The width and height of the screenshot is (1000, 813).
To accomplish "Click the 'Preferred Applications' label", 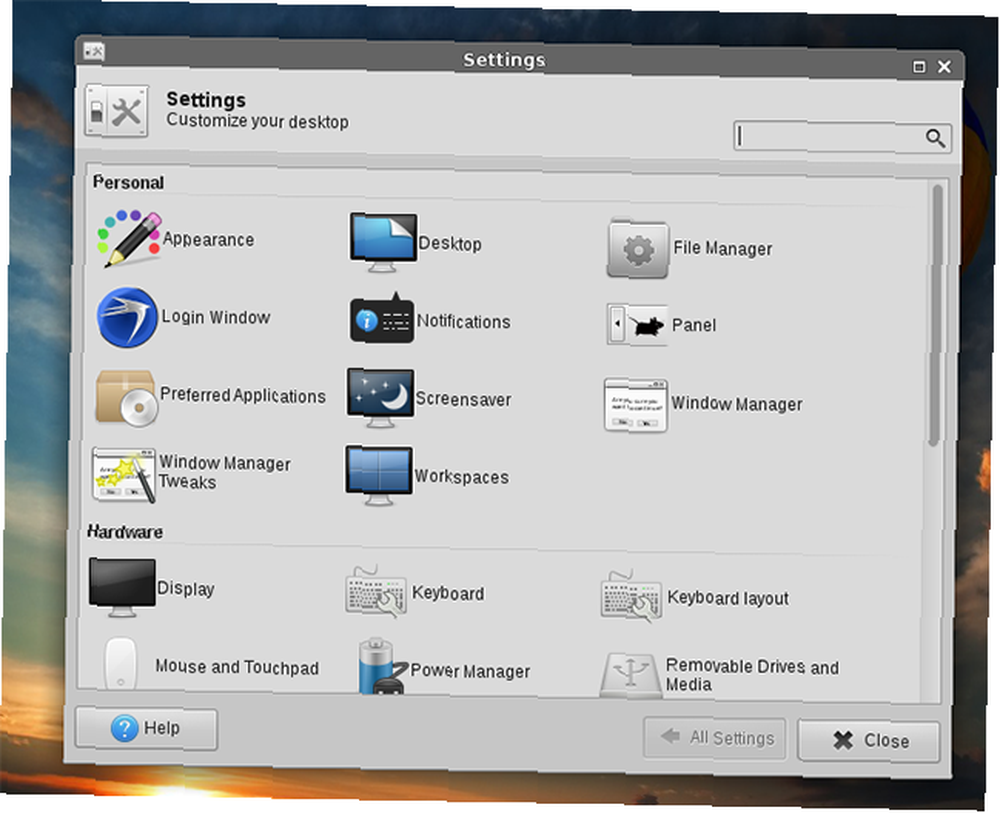I will 243,395.
